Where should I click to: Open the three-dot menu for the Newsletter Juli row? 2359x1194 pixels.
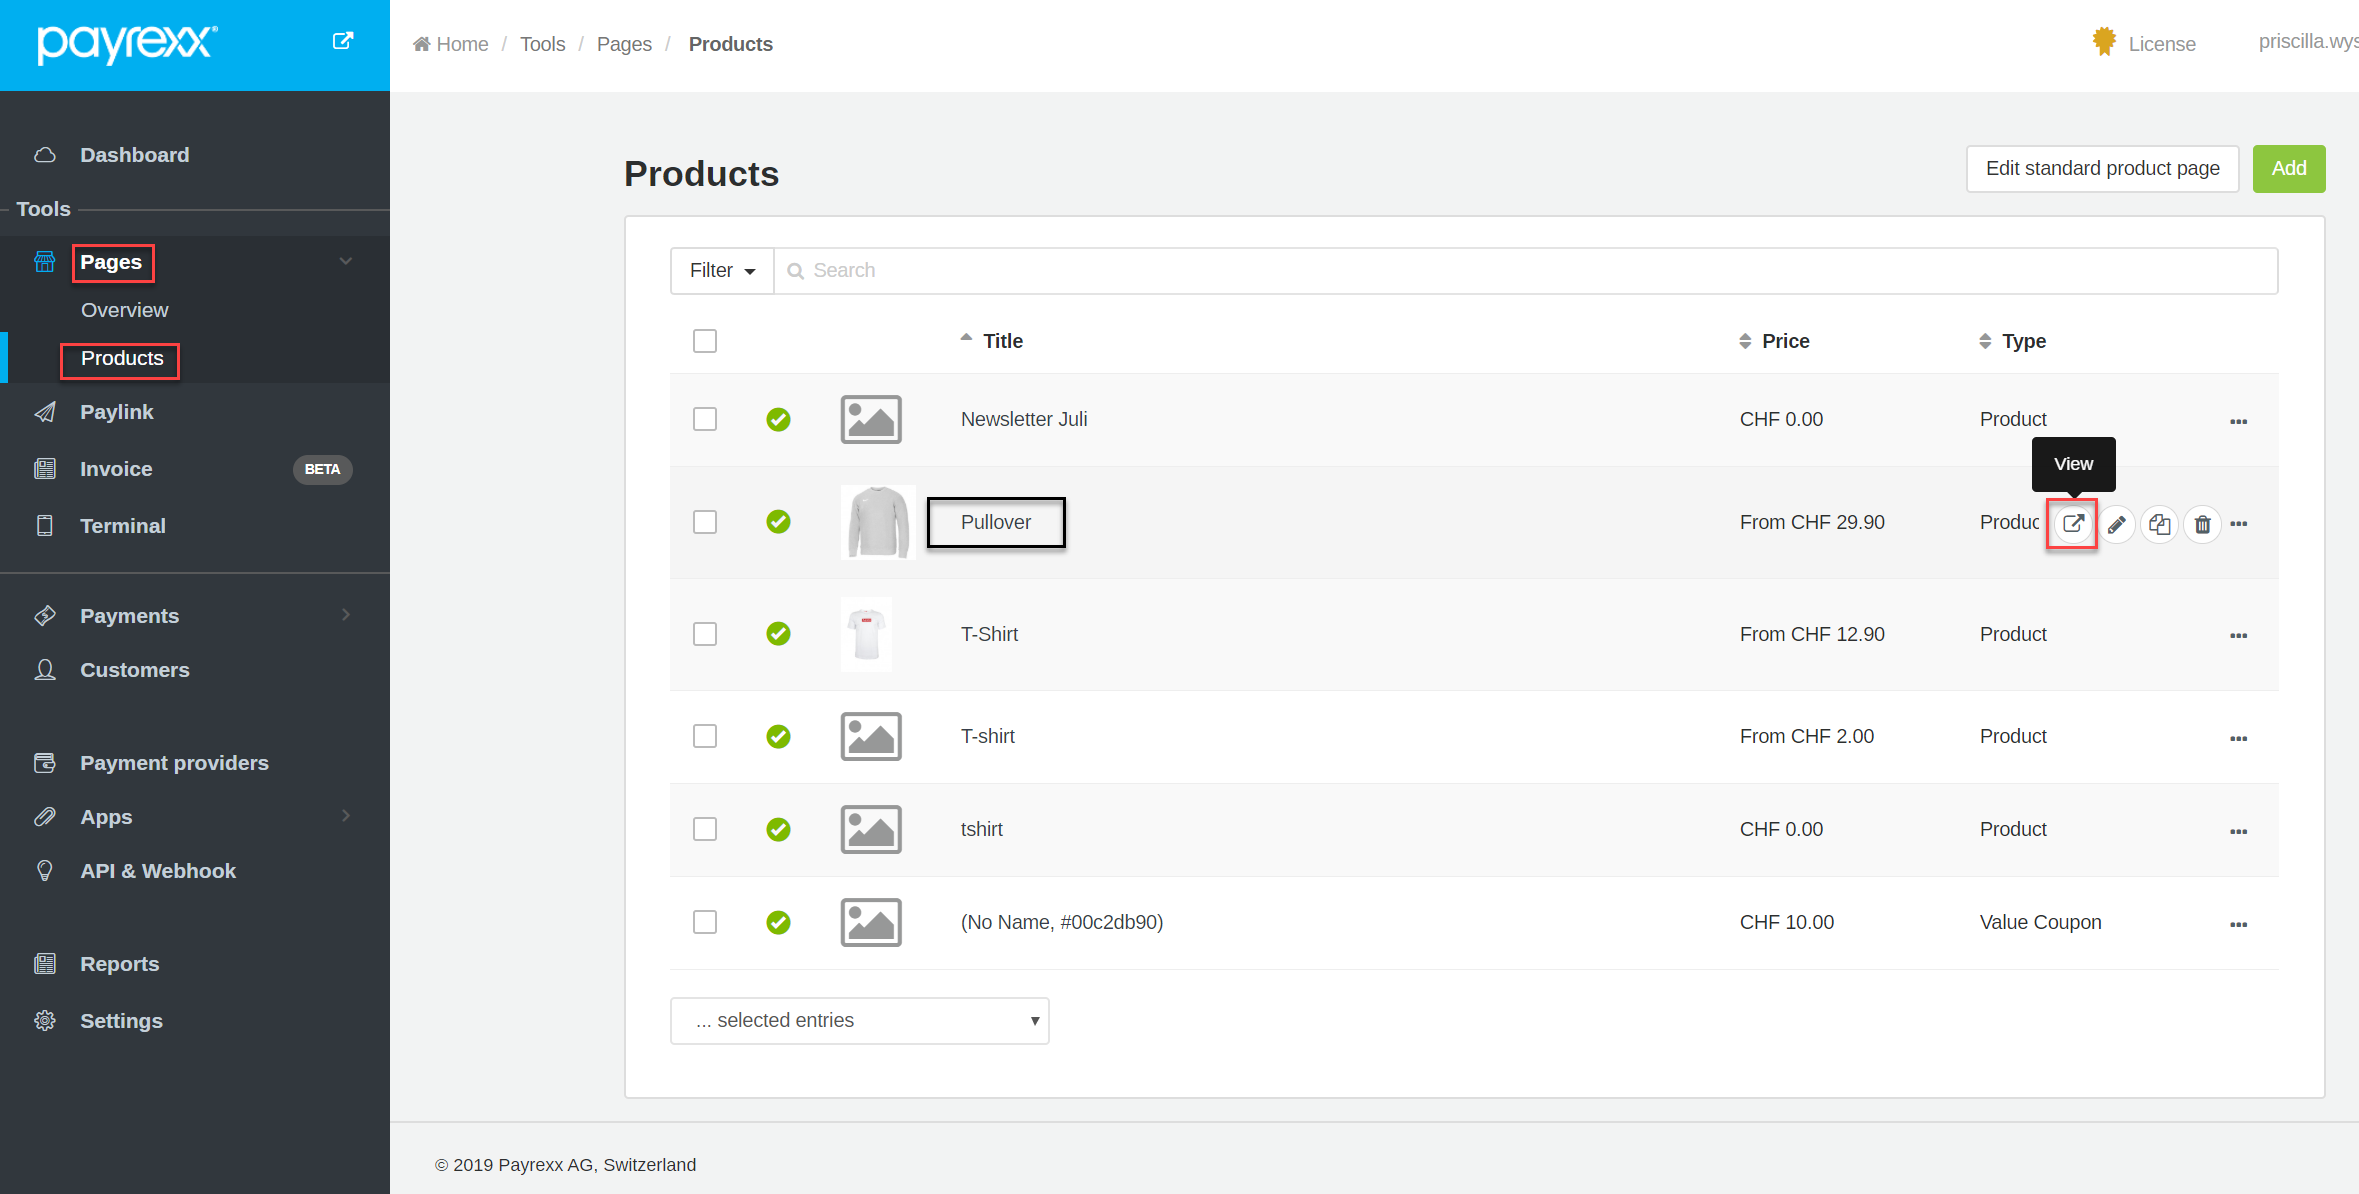[x=2238, y=421]
